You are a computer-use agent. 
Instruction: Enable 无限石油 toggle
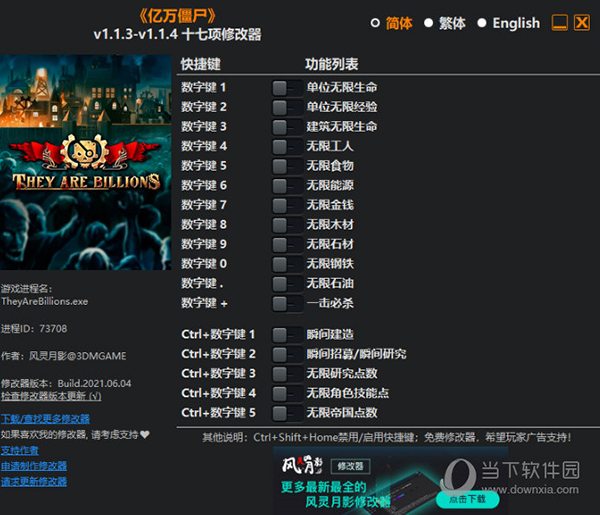pyautogui.click(x=287, y=284)
